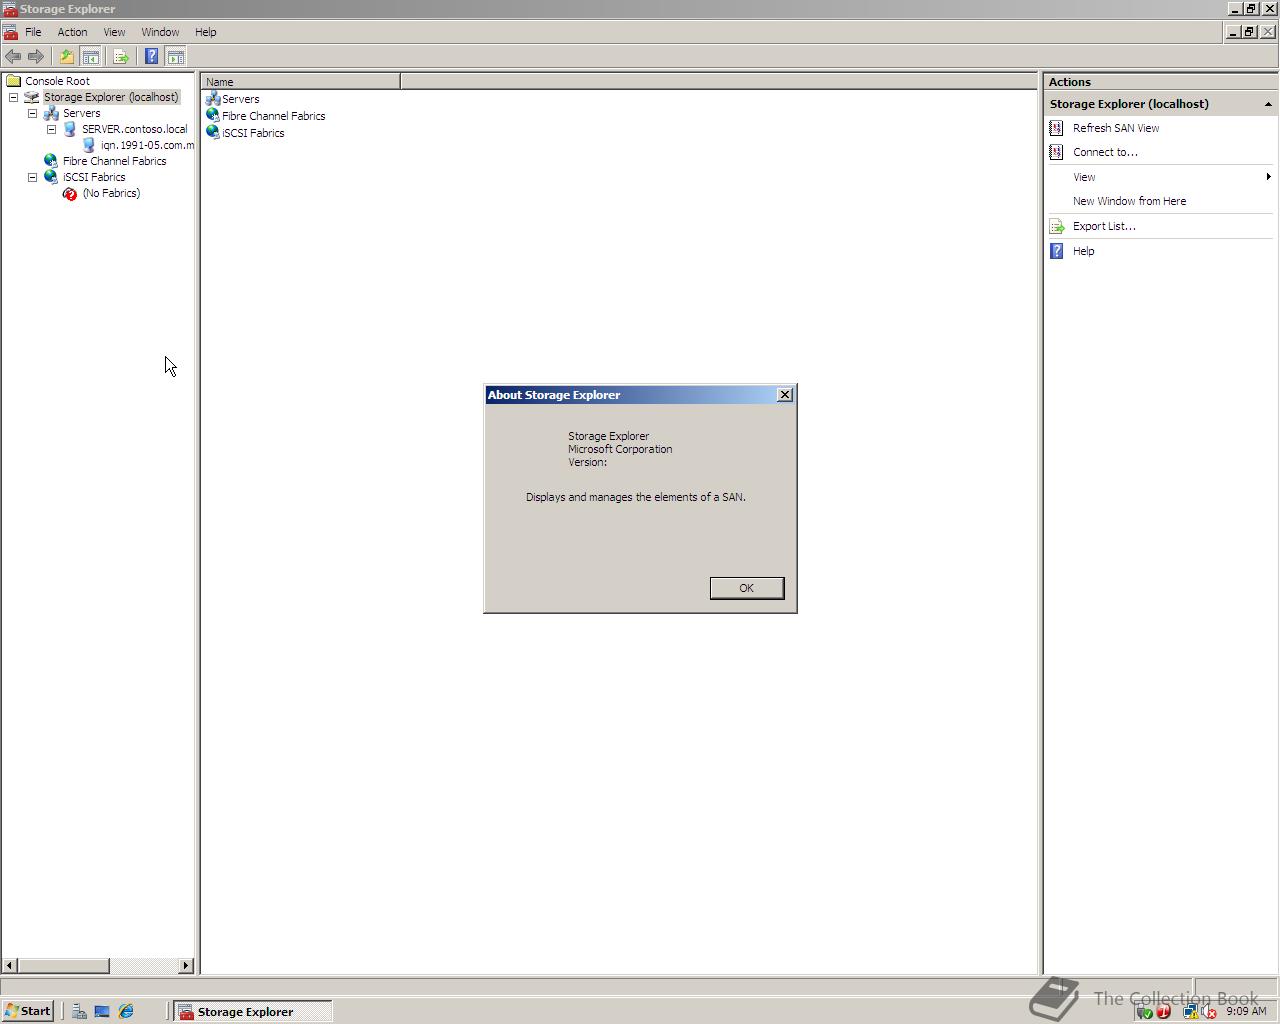Launch Internet Explorer from quick launch
This screenshot has width=1280, height=1024.
tap(126, 1011)
